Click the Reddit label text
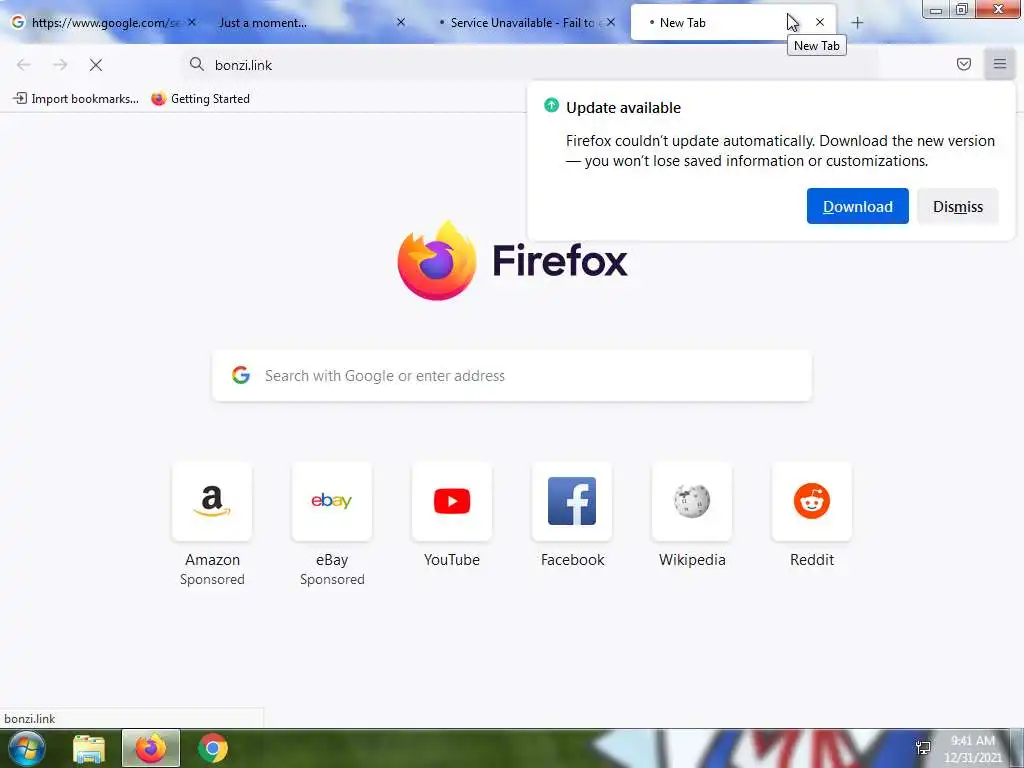This screenshot has height=768, width=1024. [812, 560]
